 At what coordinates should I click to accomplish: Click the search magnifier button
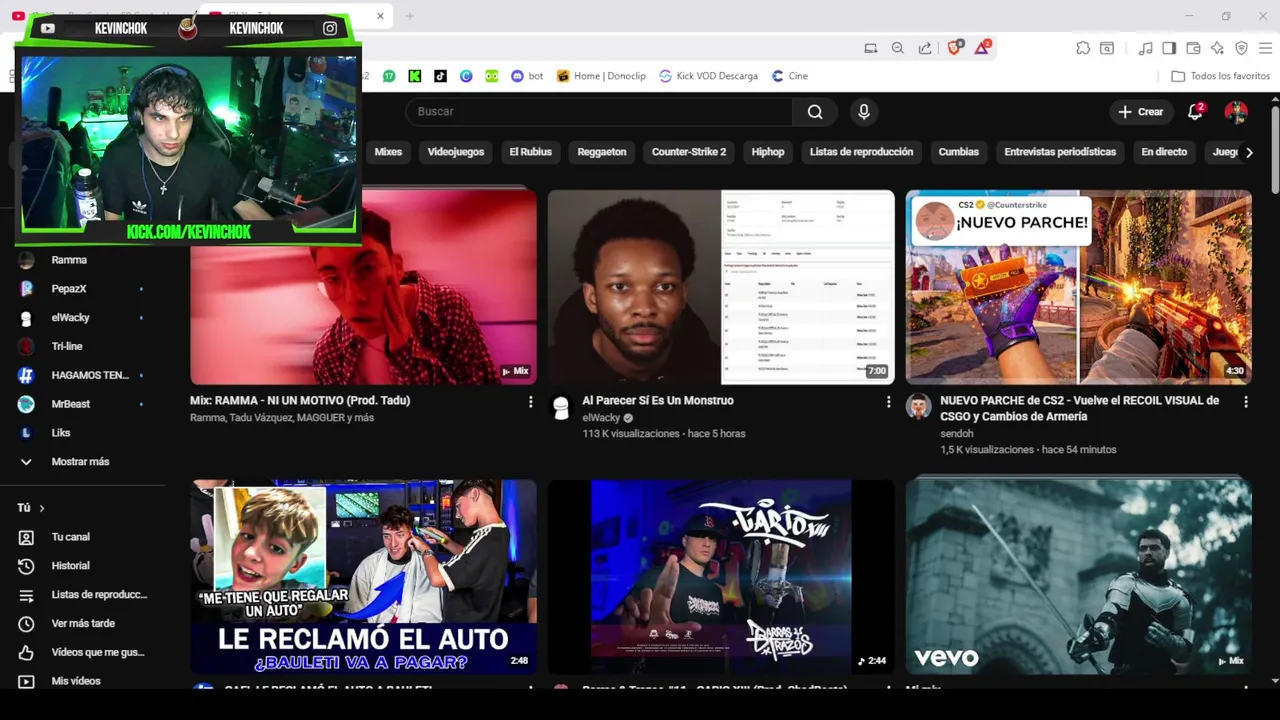point(815,112)
